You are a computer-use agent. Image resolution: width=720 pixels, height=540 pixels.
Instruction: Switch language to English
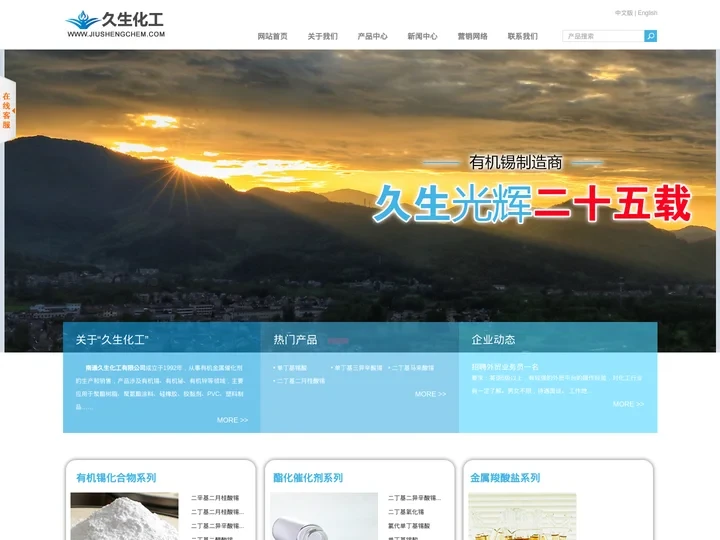tap(647, 13)
